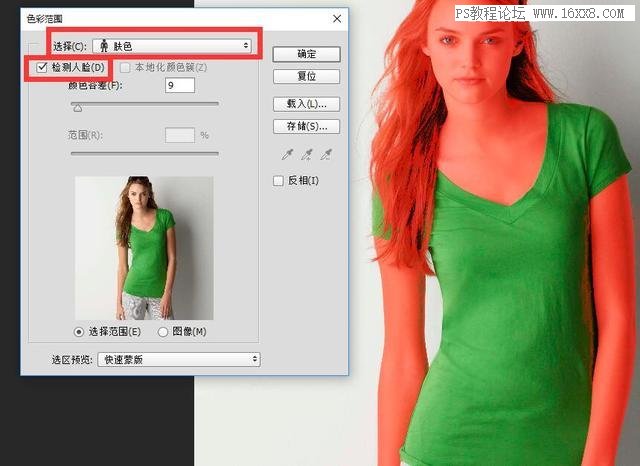The width and height of the screenshot is (640, 466).
Task: Choose the 选择范围 radio button
Action: click(79, 332)
